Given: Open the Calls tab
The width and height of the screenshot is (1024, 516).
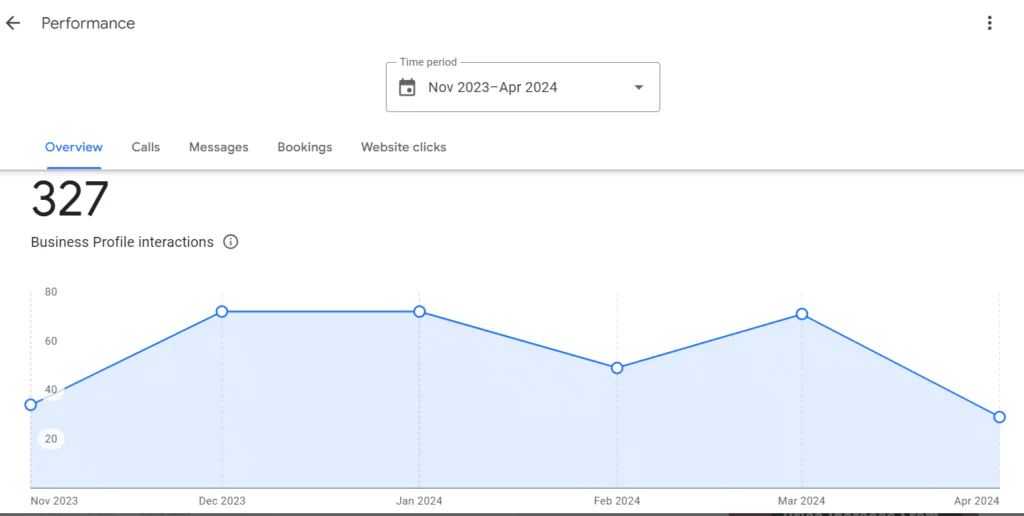Looking at the screenshot, I should coord(145,147).
